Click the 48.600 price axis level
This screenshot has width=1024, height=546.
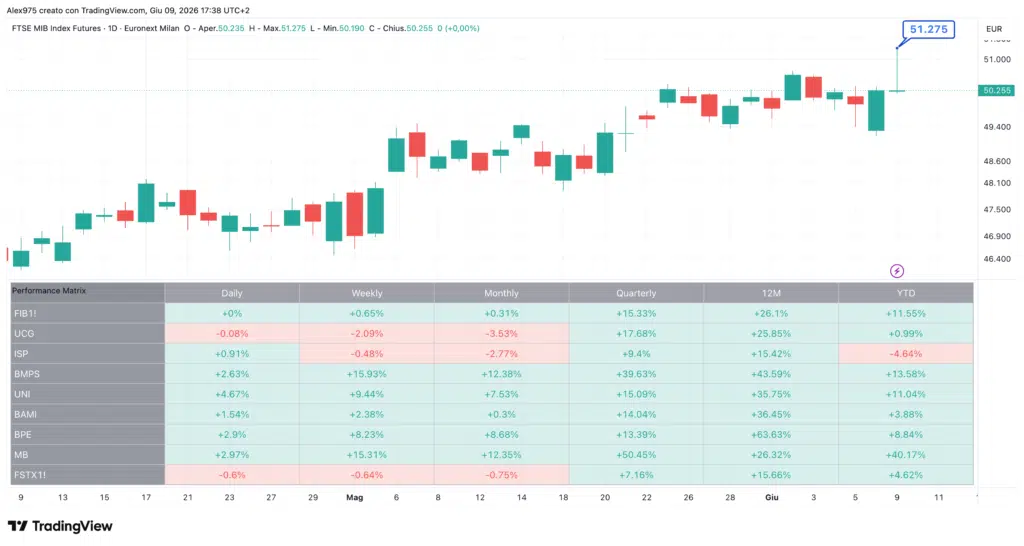tap(997, 161)
